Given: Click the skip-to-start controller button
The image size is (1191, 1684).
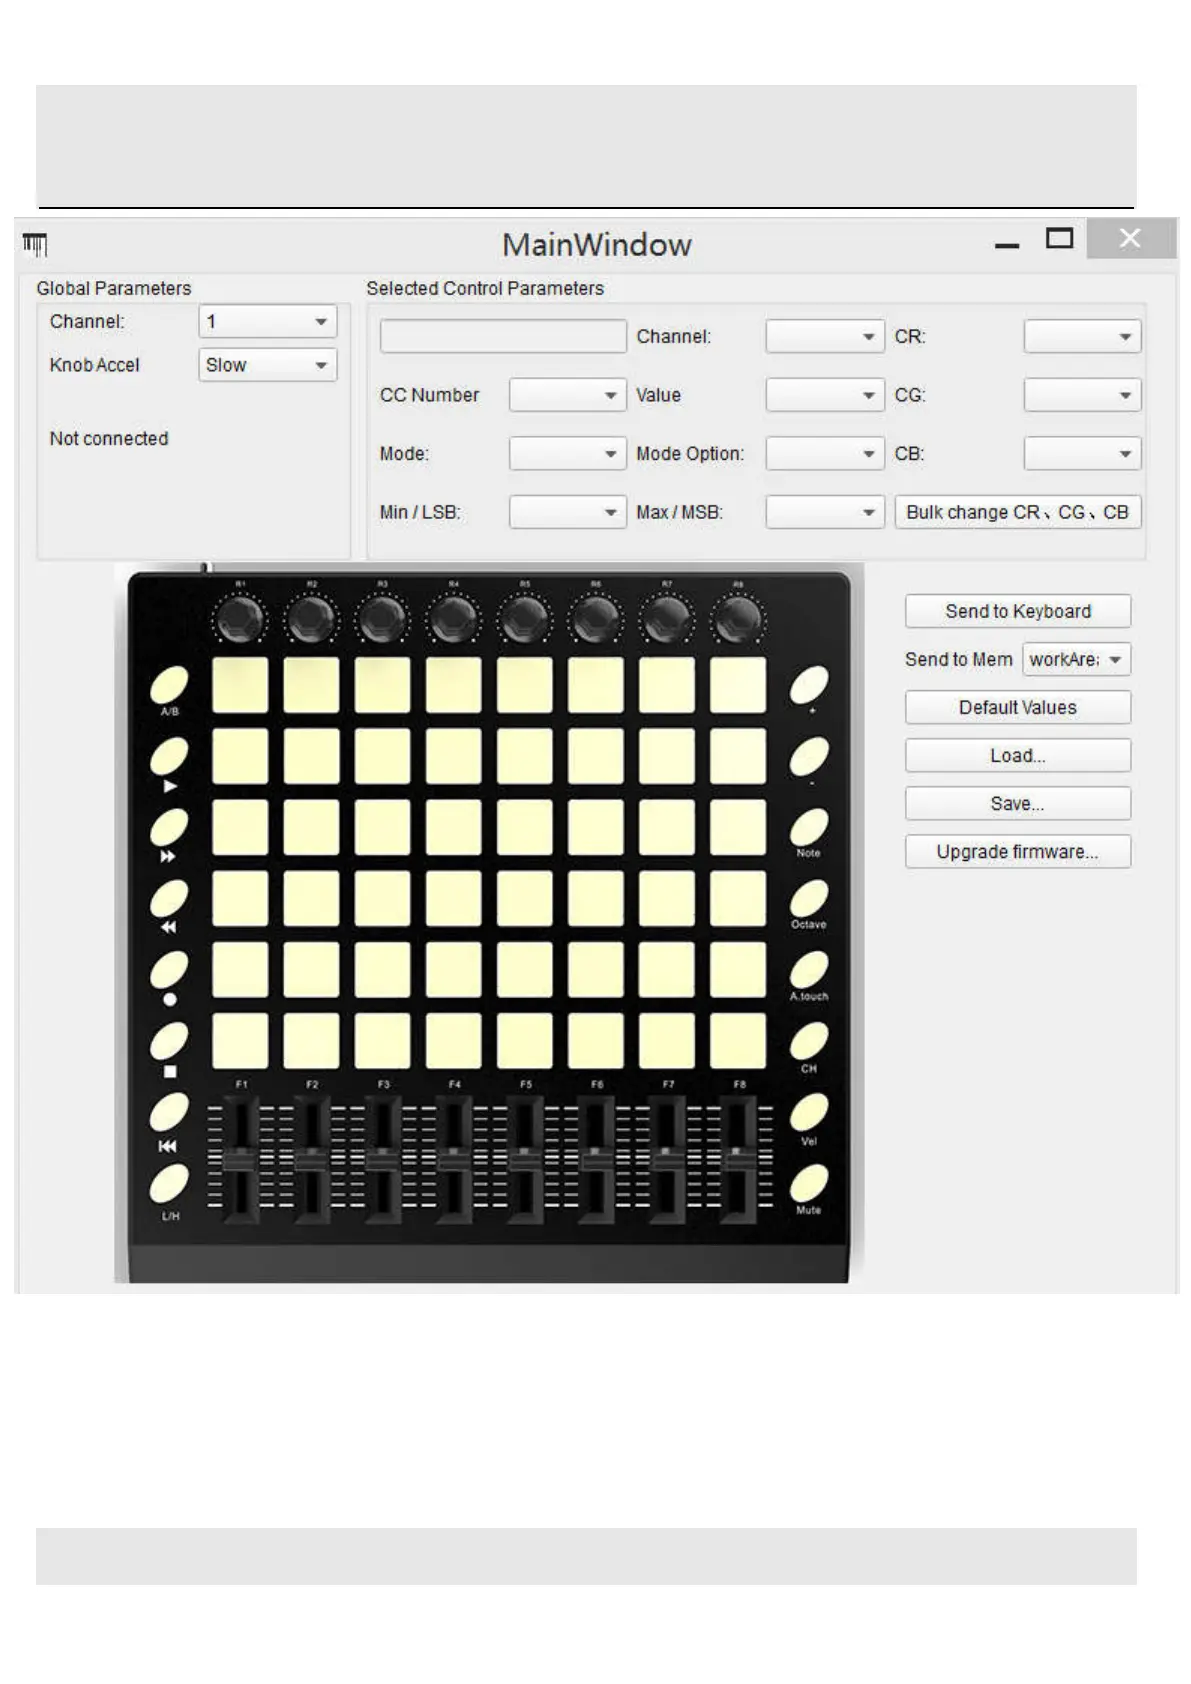Looking at the screenshot, I should click(169, 1112).
